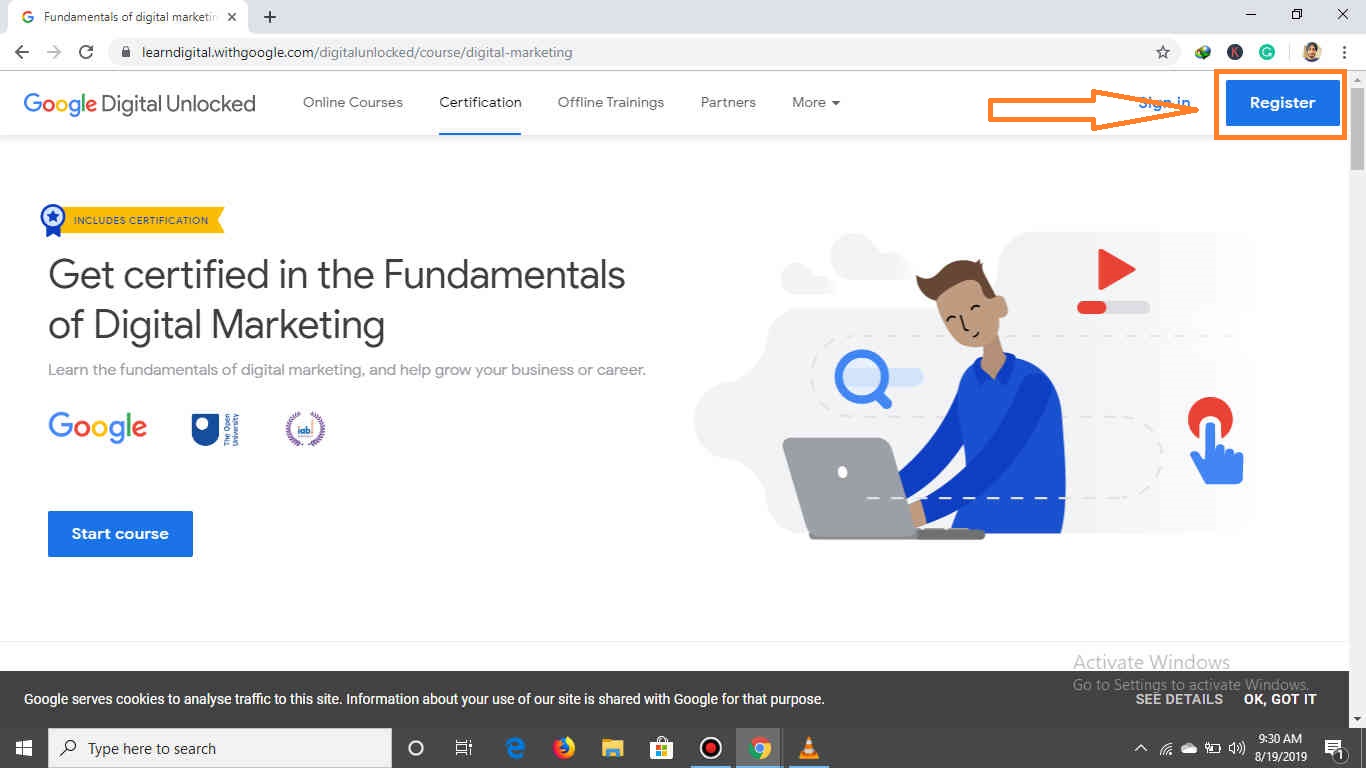Click the Open University logo
This screenshot has width=1366, height=768.
coord(215,429)
